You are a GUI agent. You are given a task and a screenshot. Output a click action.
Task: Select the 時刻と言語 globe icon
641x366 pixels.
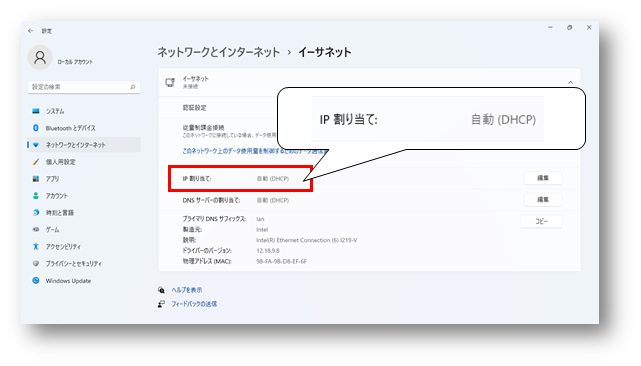[36, 213]
